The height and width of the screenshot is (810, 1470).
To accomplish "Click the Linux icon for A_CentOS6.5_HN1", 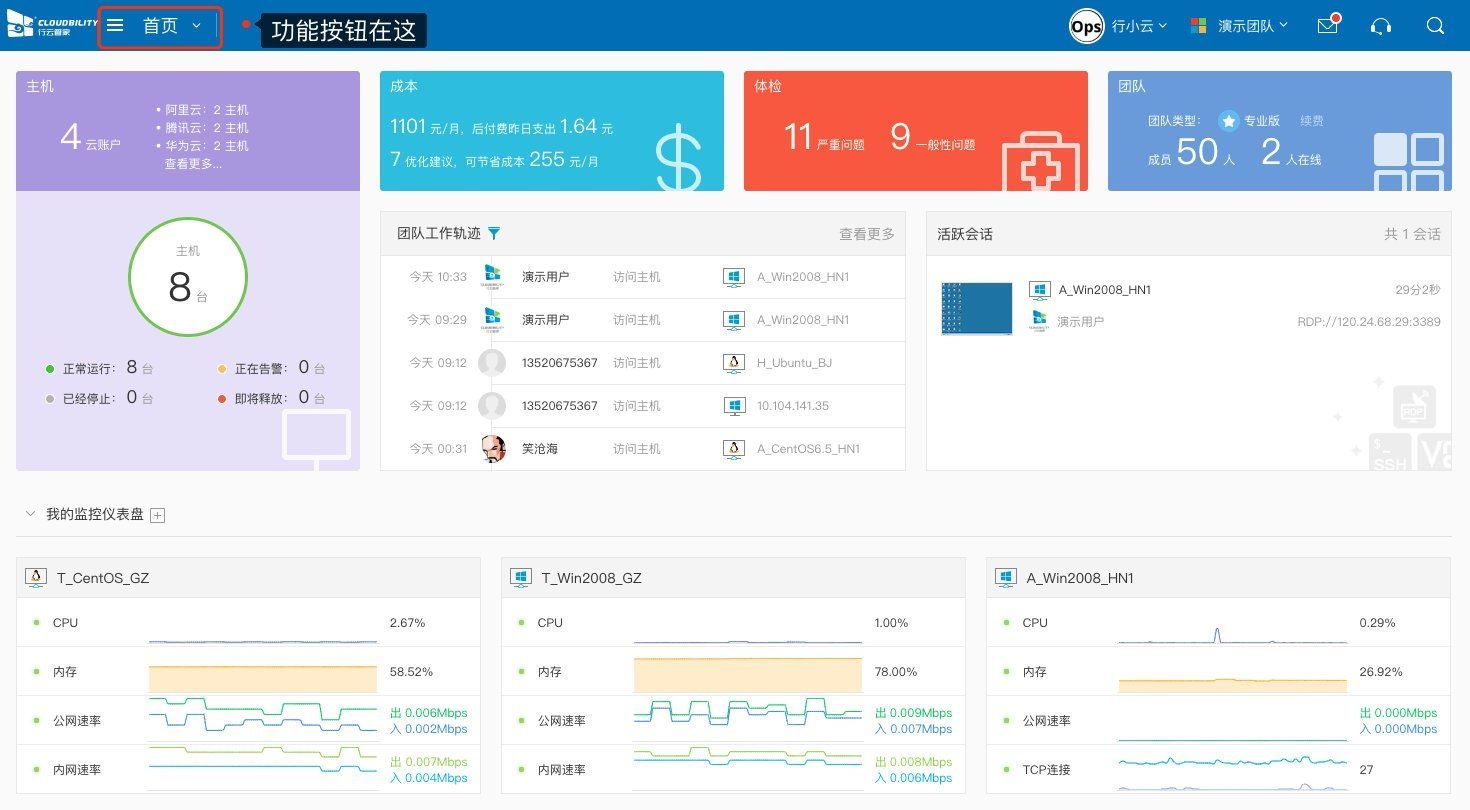I will coord(734,449).
